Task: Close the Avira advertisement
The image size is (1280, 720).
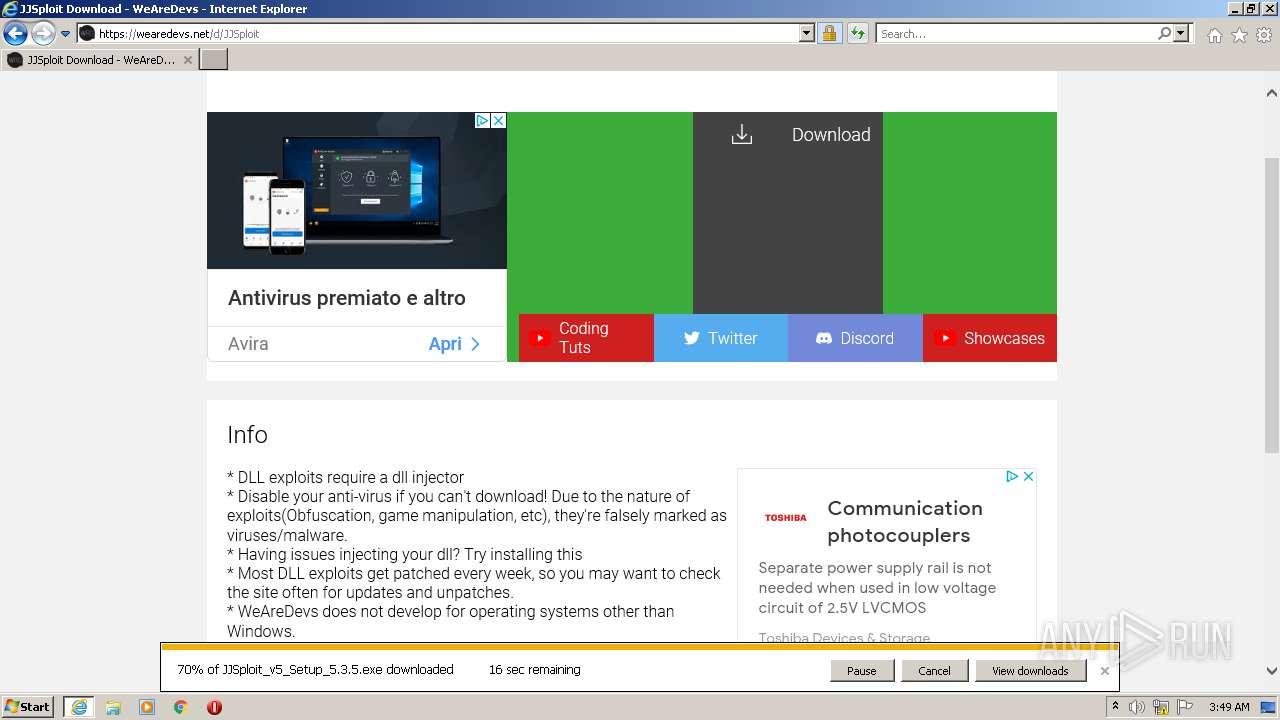Action: pyautogui.click(x=498, y=120)
